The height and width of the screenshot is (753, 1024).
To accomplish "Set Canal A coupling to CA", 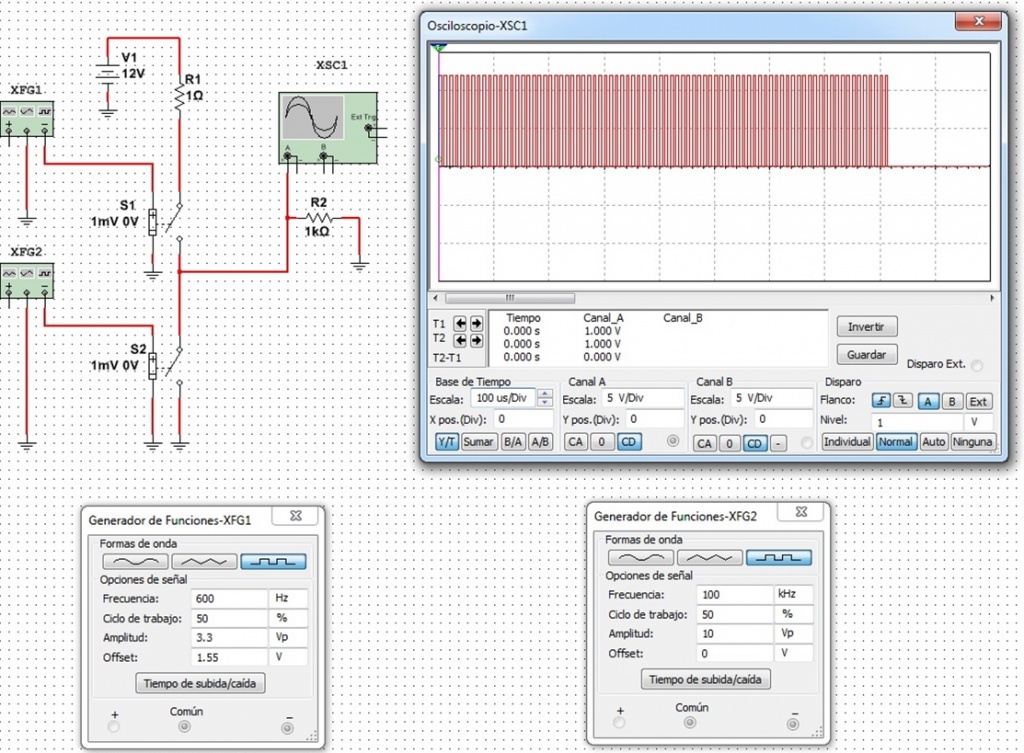I will (x=575, y=442).
